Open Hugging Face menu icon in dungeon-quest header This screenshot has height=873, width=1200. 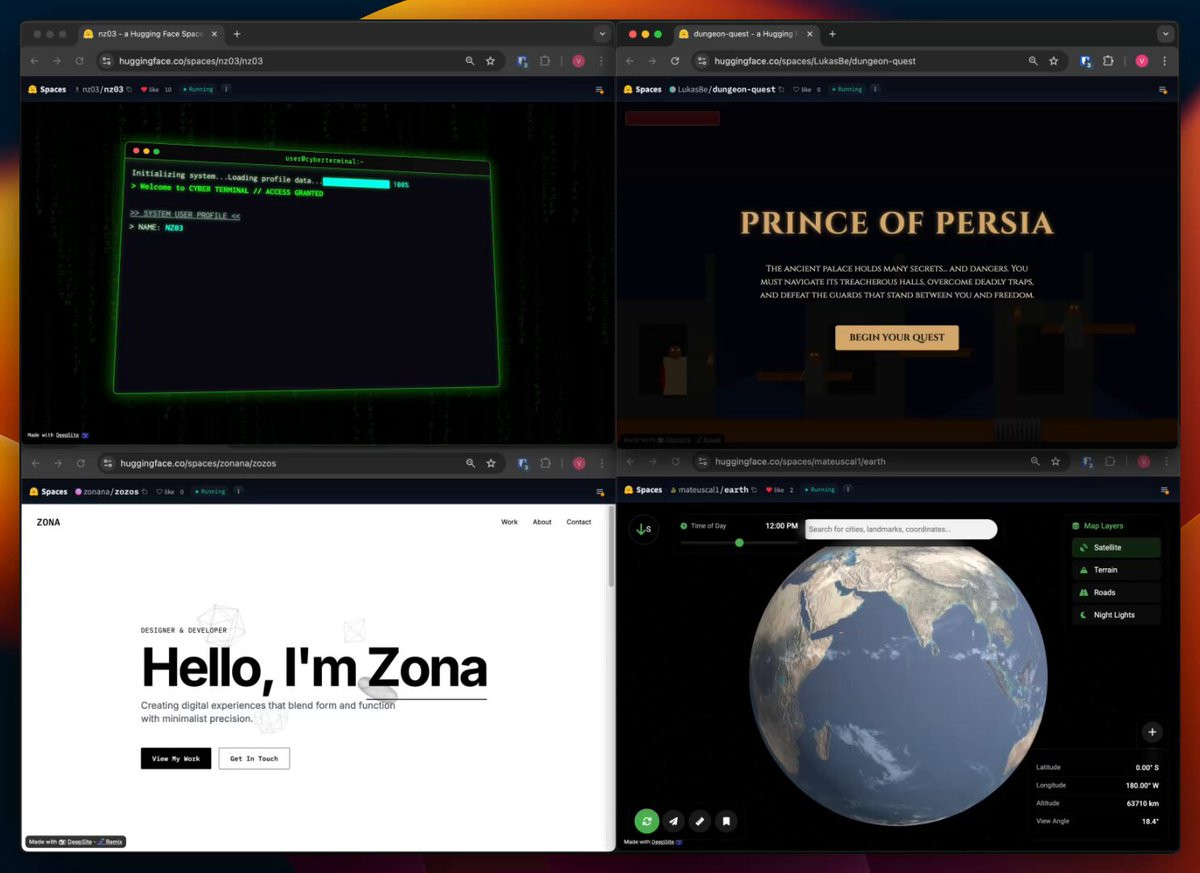click(x=1163, y=89)
